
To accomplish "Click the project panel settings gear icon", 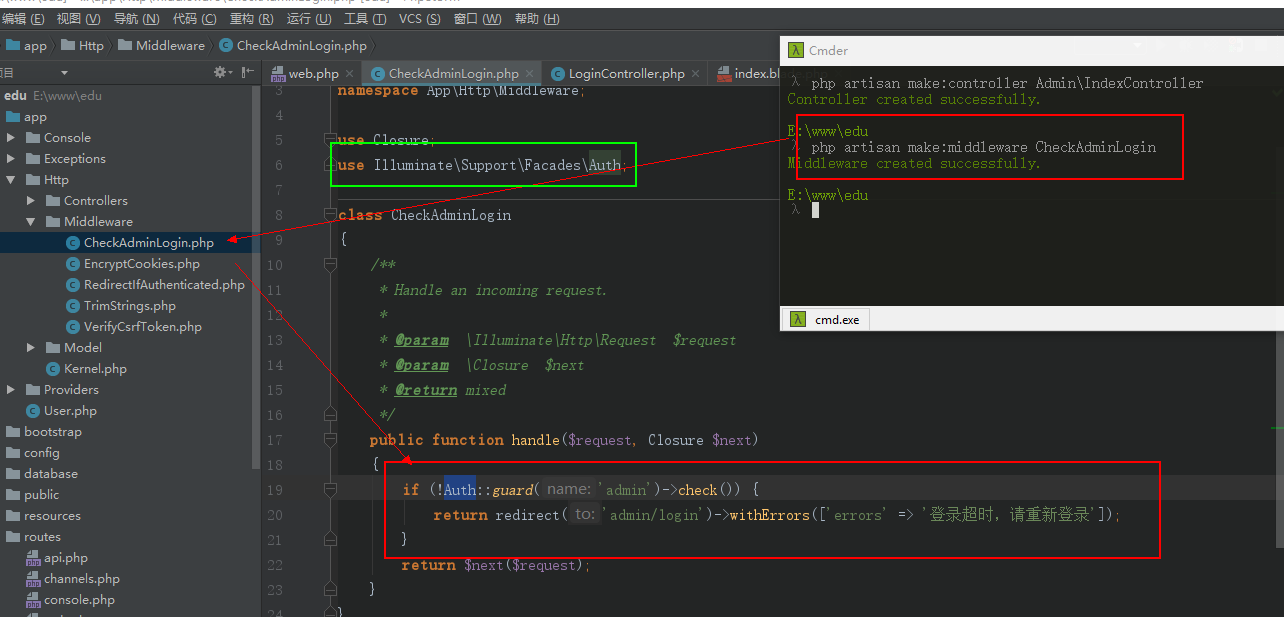I will 220,73.
